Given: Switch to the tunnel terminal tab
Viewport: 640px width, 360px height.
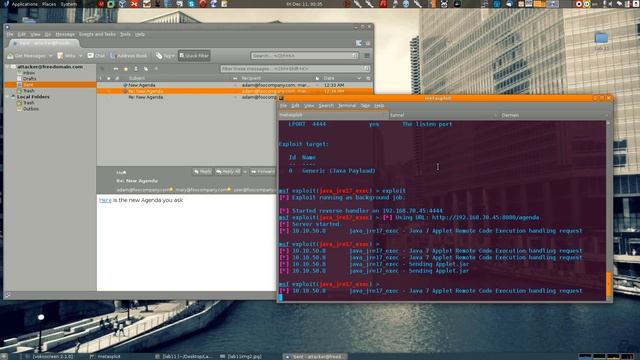Looking at the screenshot, I should pos(443,115).
